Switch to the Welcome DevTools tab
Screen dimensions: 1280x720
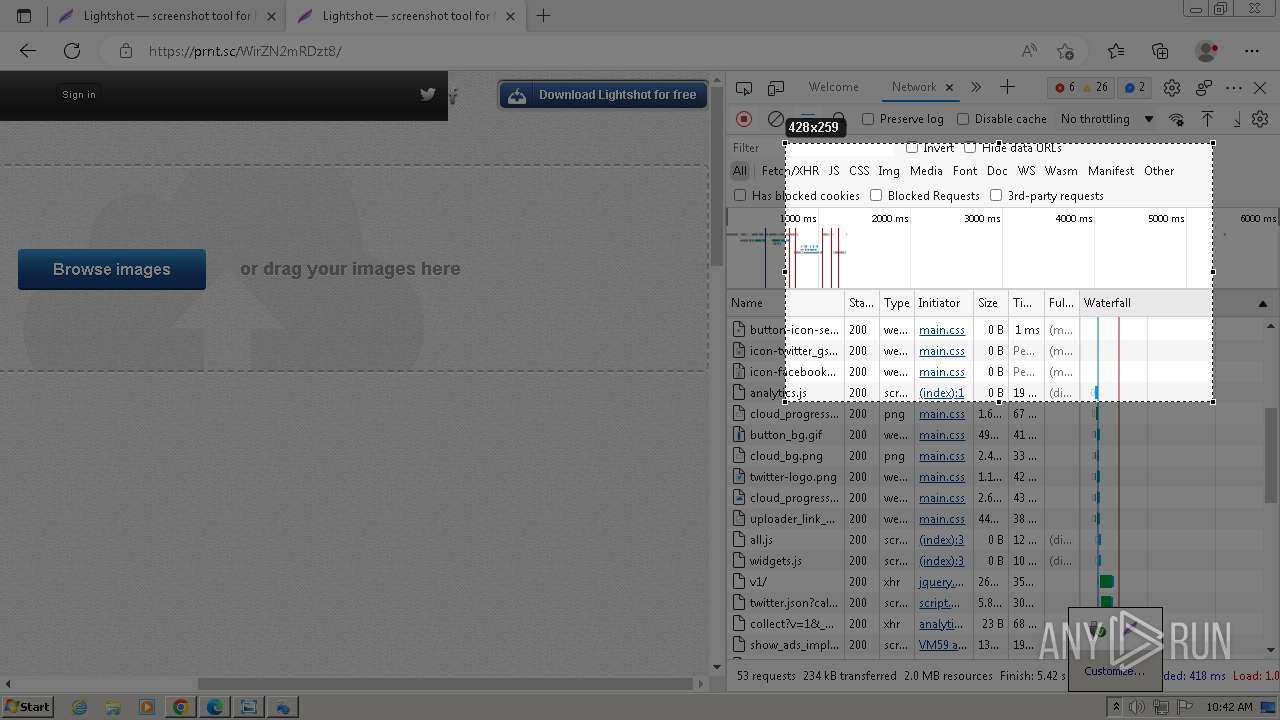[x=833, y=87]
